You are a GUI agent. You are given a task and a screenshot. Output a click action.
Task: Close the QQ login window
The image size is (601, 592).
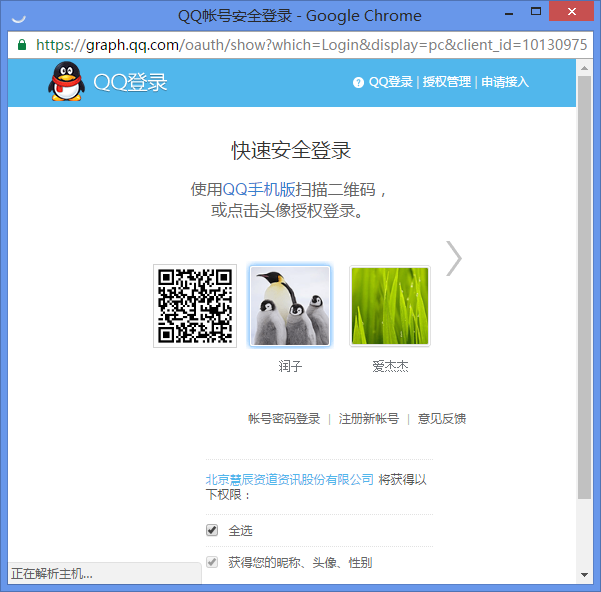coord(571,11)
